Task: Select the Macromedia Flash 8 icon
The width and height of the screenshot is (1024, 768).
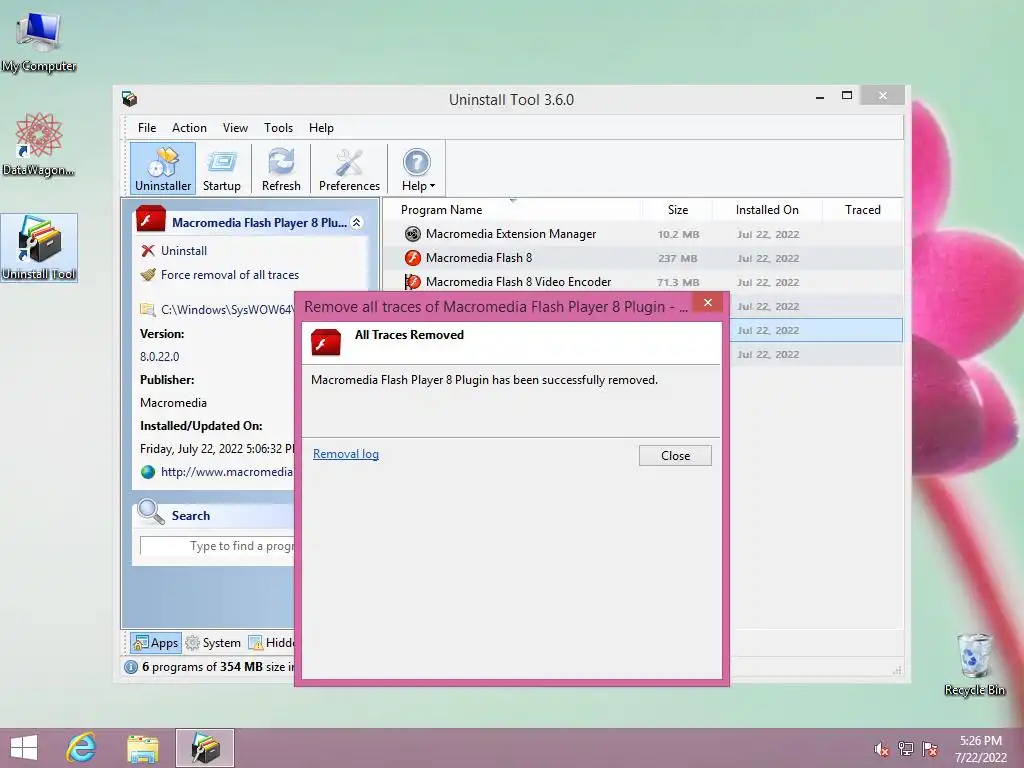Action: (x=413, y=258)
